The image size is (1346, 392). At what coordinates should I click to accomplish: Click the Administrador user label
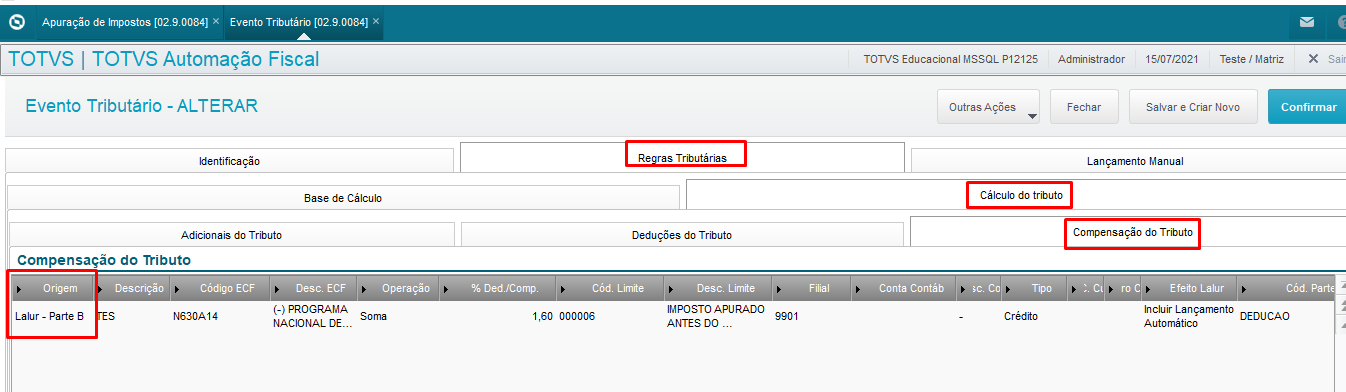click(x=1091, y=59)
